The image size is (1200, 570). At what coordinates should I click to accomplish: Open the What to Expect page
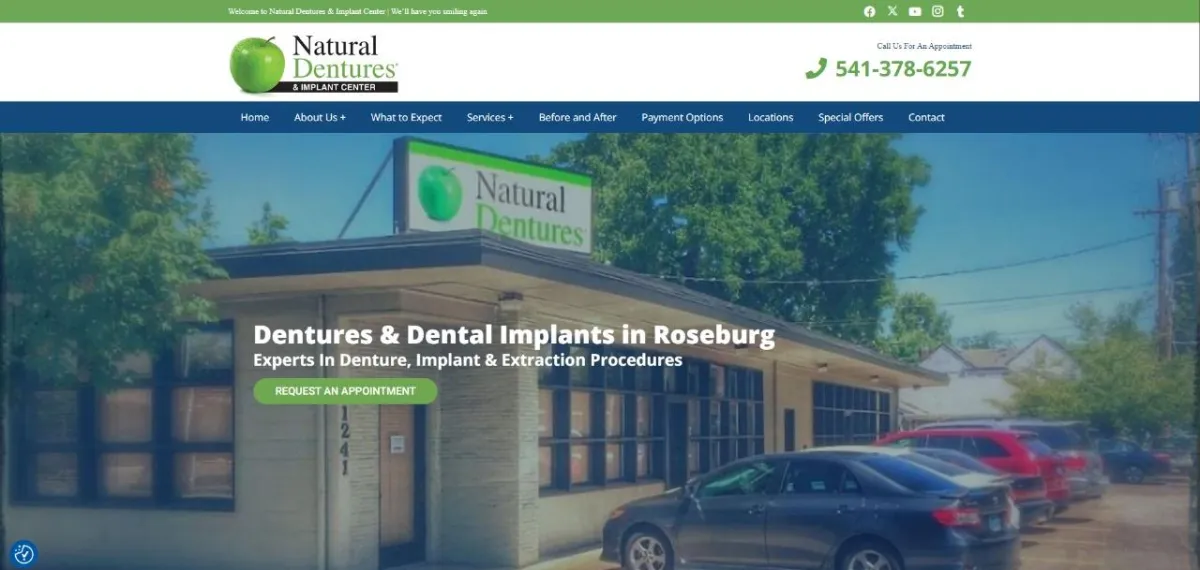point(406,117)
